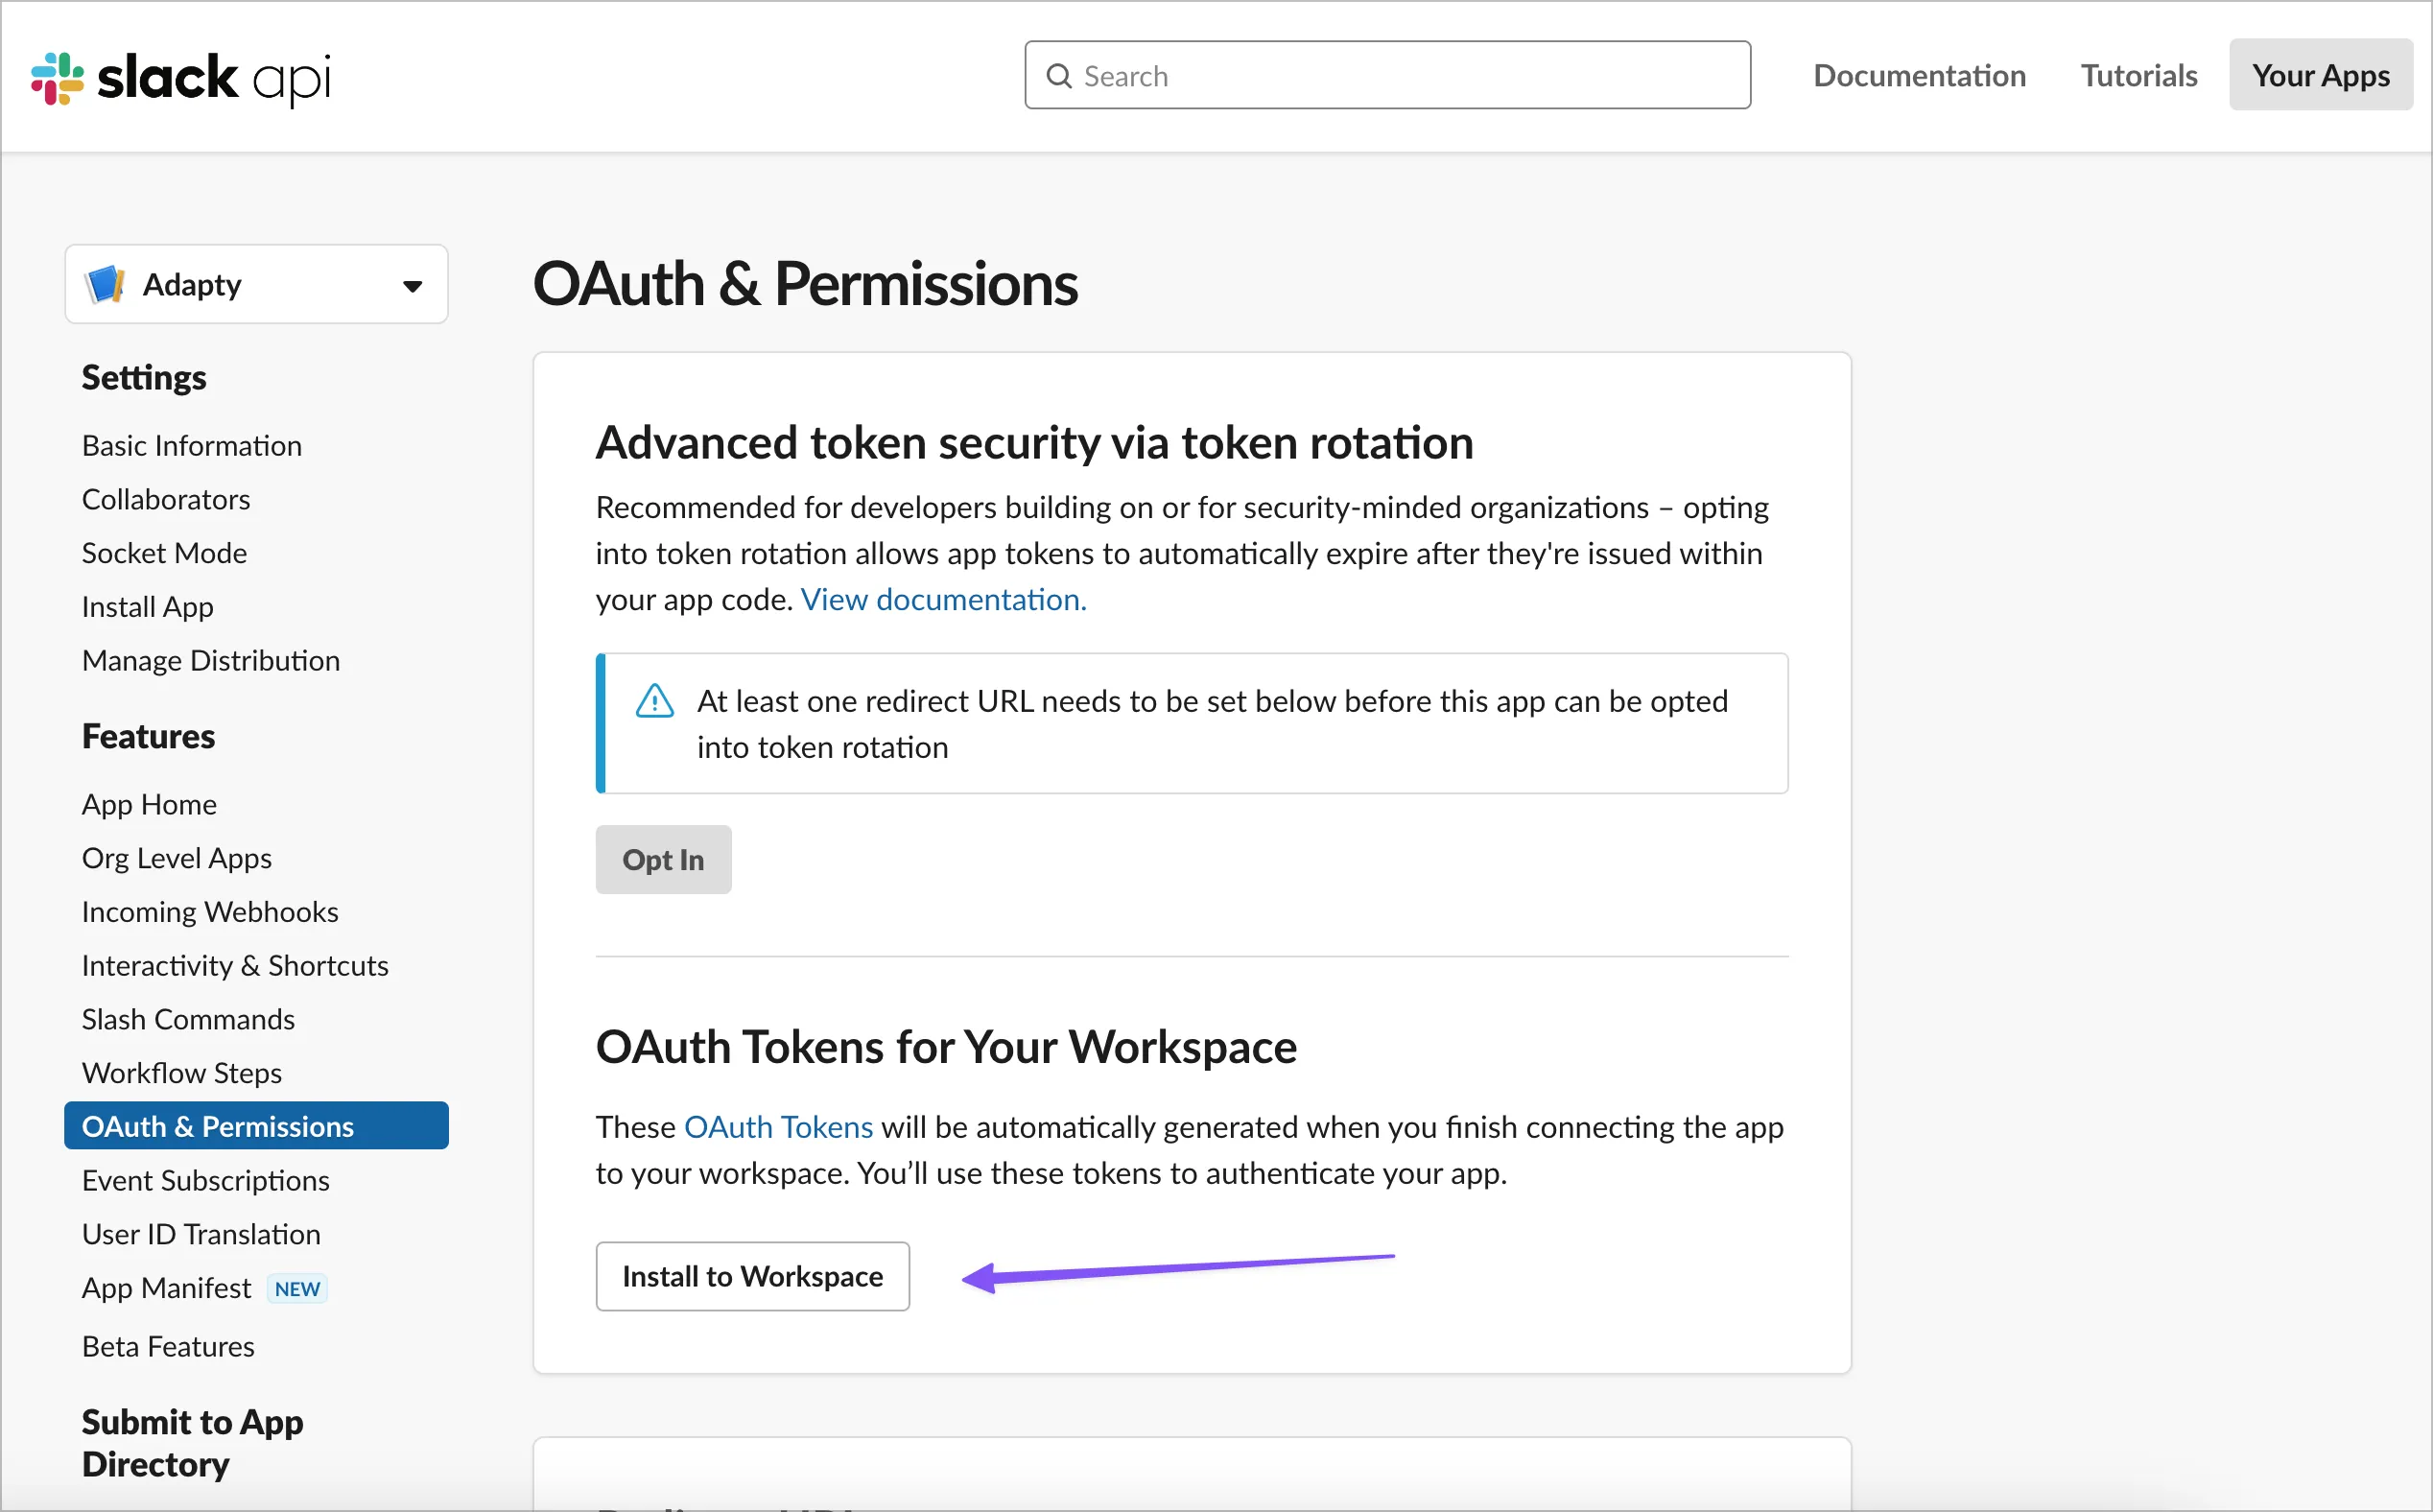Viewport: 2433px width, 1512px height.
Task: Go to Event Subscriptions
Action: (x=205, y=1181)
